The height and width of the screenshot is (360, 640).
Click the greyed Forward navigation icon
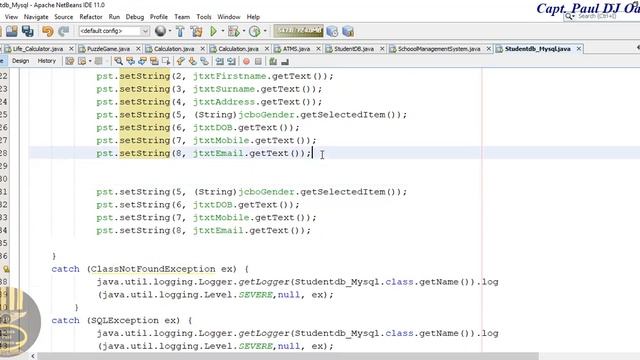pos(98,61)
